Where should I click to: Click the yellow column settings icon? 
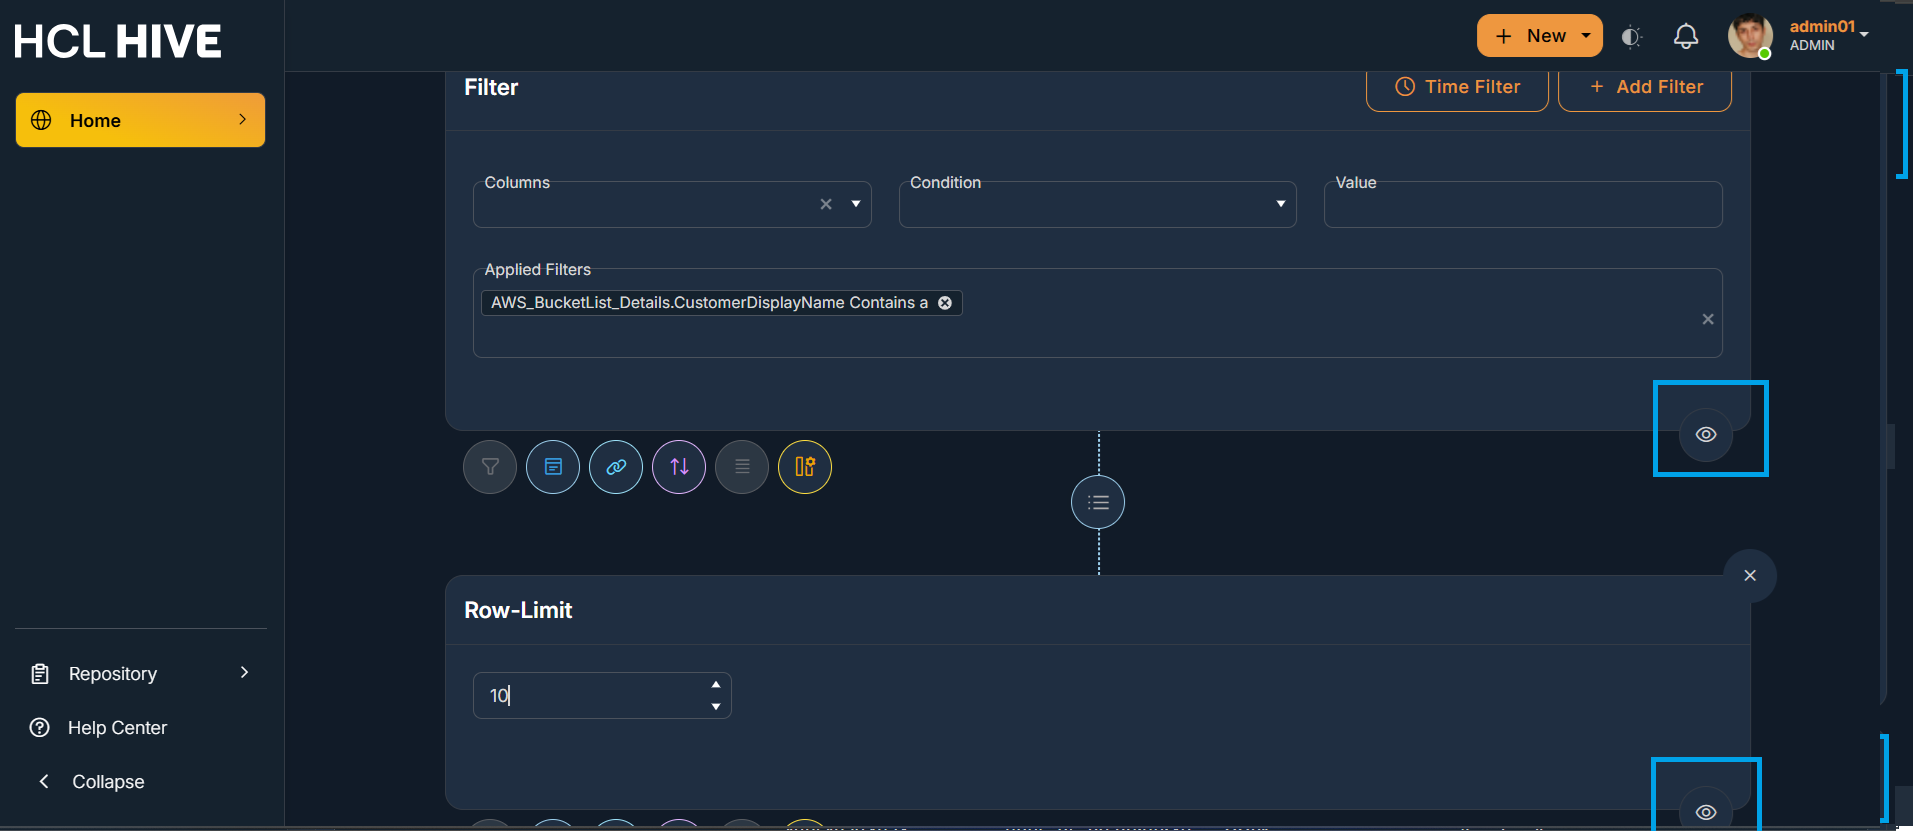click(x=805, y=467)
